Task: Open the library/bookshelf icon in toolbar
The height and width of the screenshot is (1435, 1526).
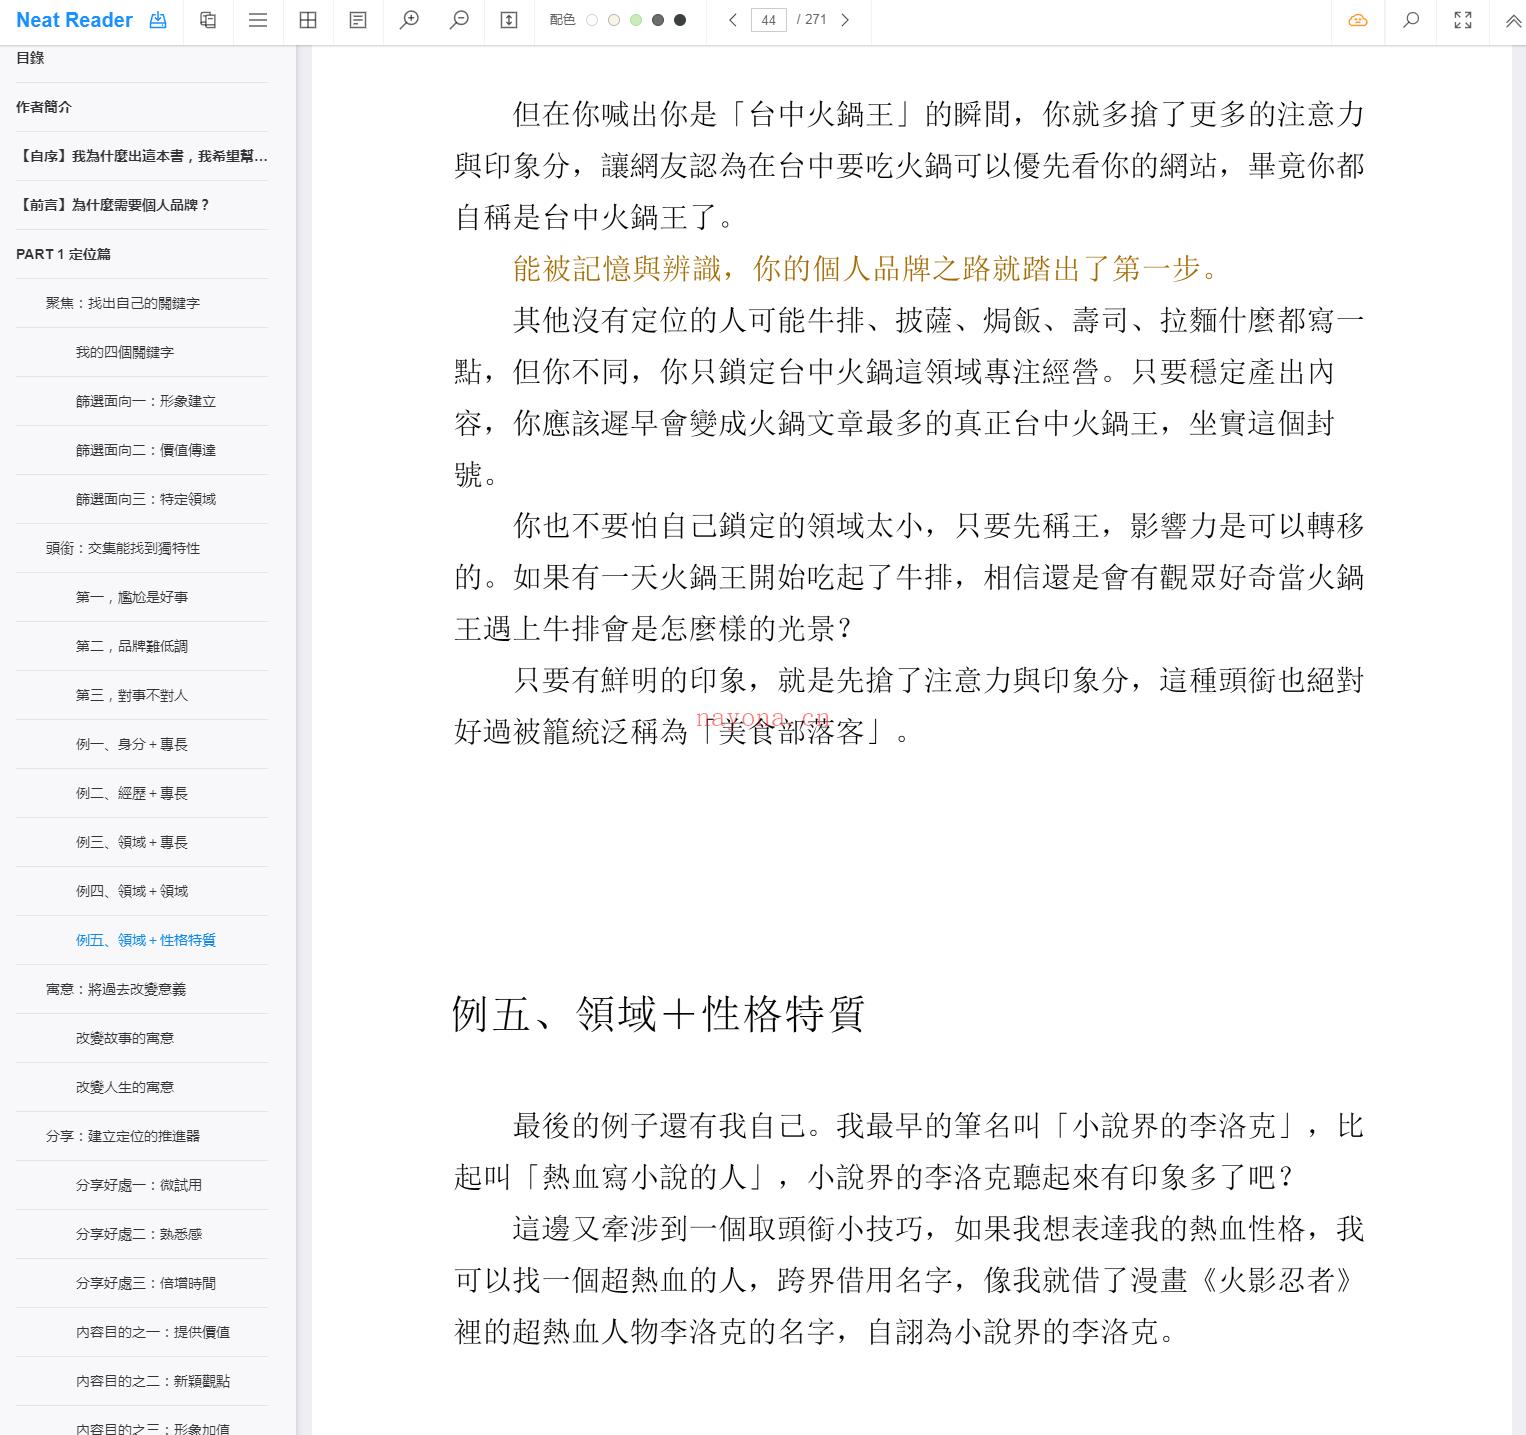Action: tap(208, 20)
